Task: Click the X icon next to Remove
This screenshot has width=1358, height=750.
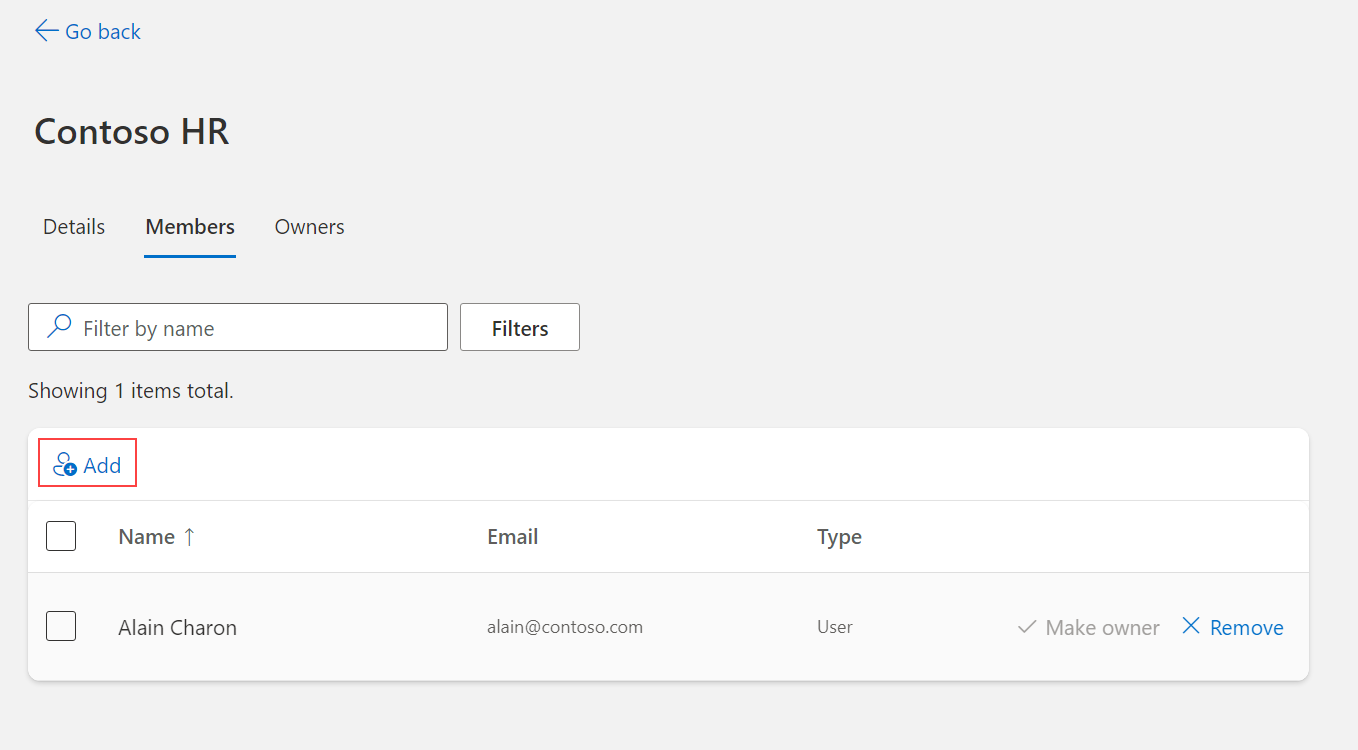Action: (x=1191, y=626)
